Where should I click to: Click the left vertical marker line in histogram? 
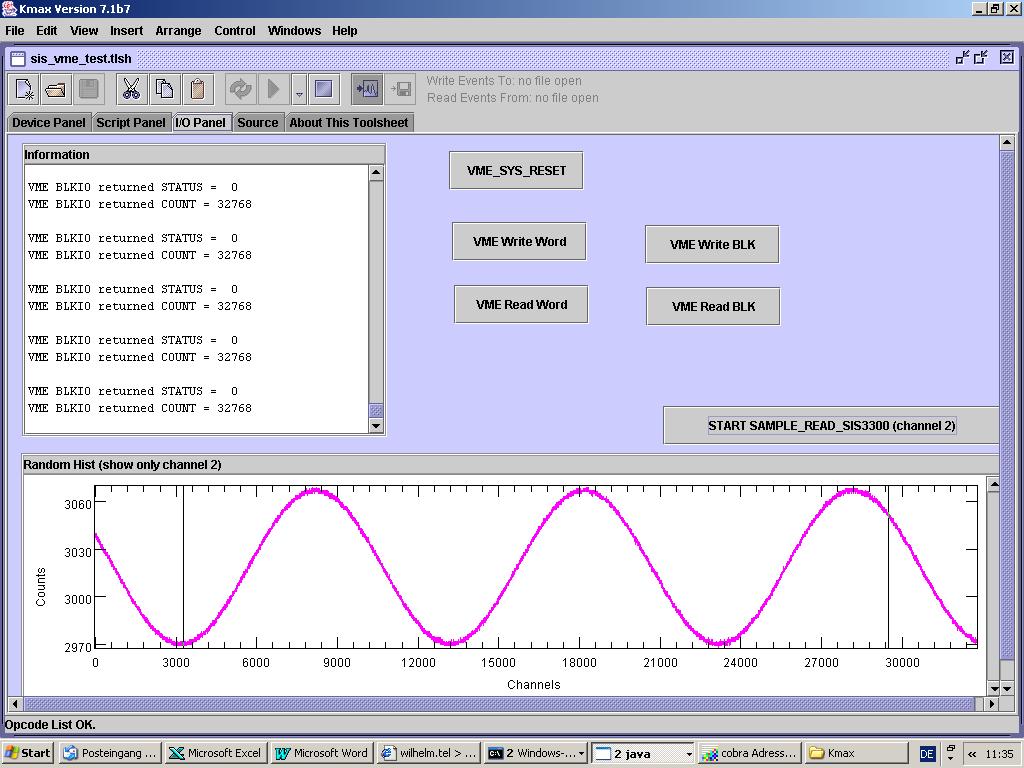pos(184,566)
